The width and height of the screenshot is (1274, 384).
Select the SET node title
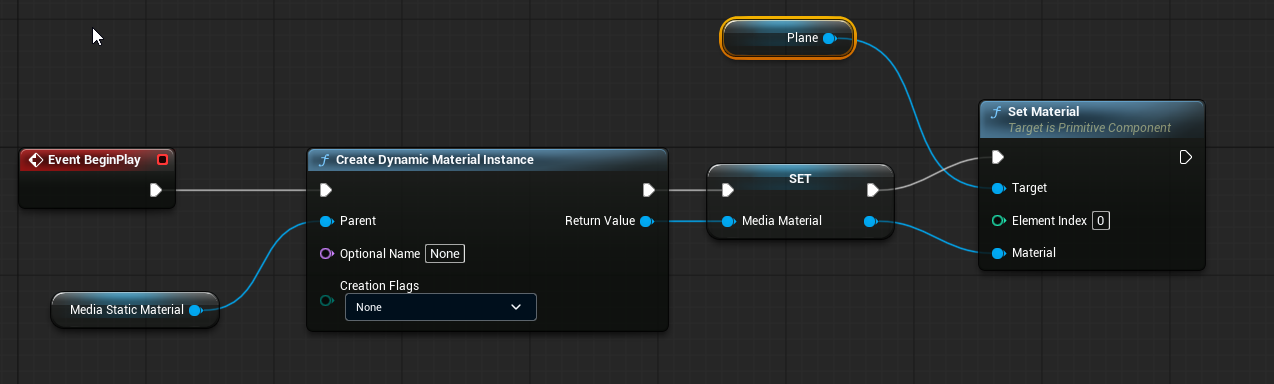click(800, 179)
